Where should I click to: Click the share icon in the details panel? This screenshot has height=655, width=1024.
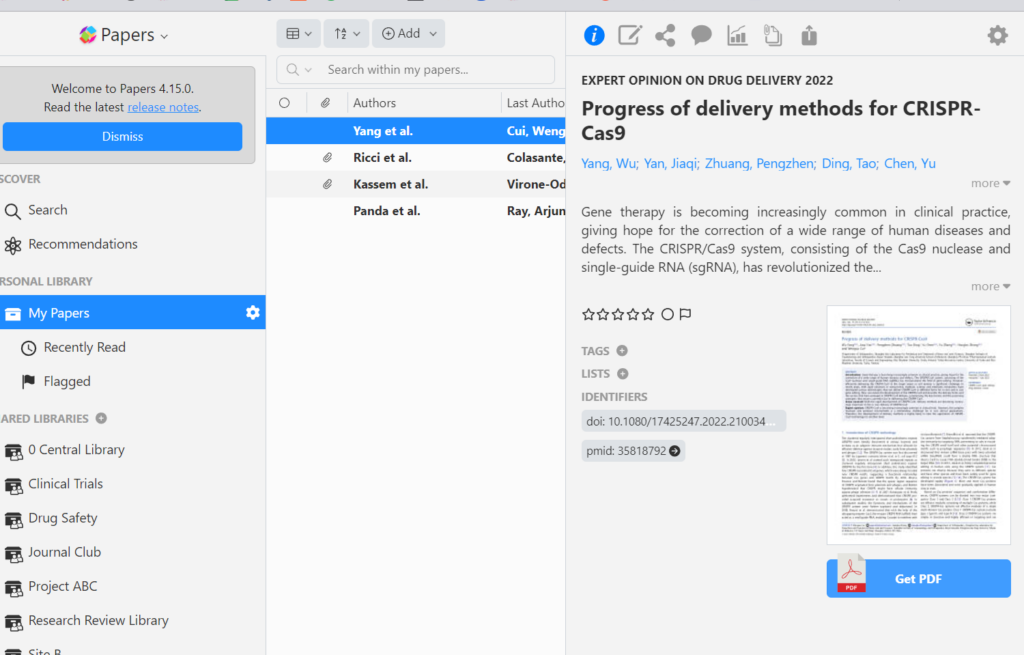pos(665,36)
